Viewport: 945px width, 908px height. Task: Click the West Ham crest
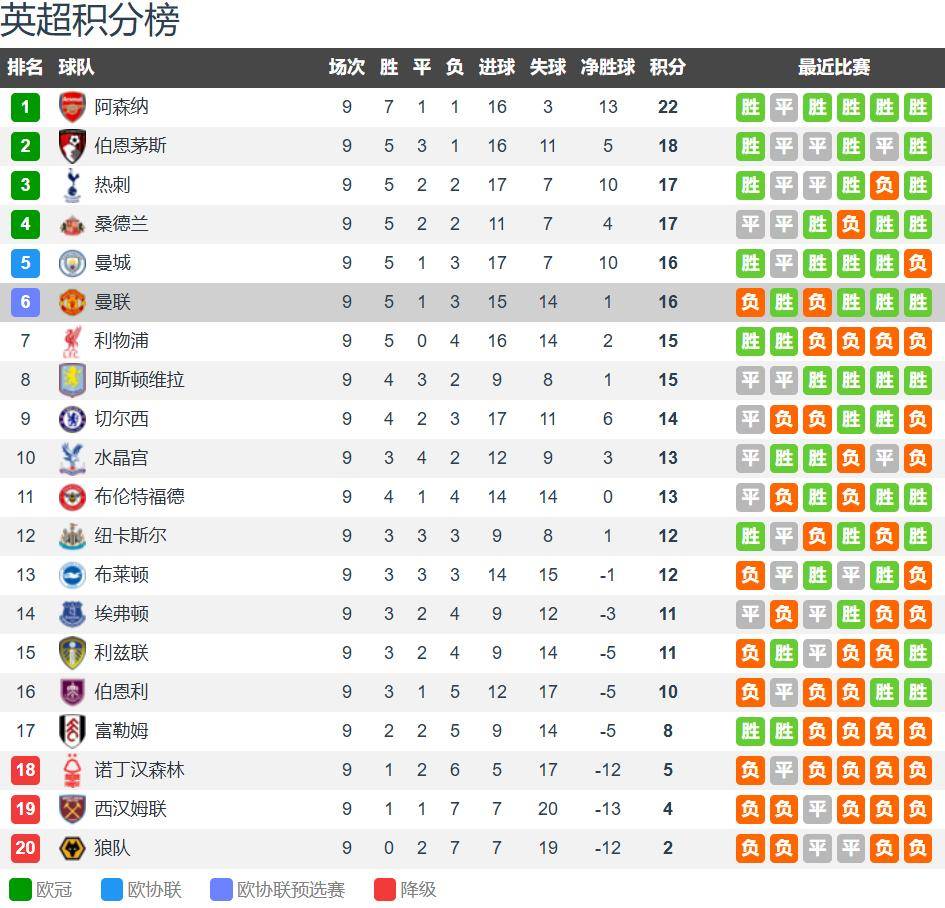tap(72, 809)
